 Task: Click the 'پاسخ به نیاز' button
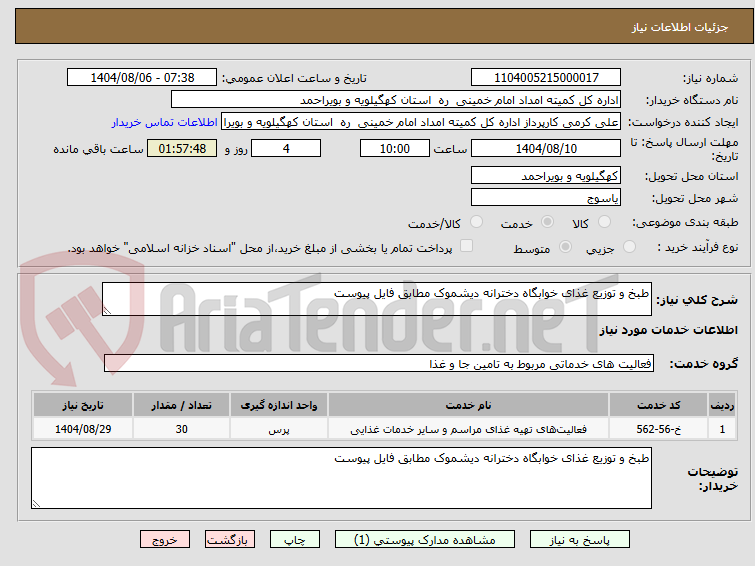tap(579, 540)
